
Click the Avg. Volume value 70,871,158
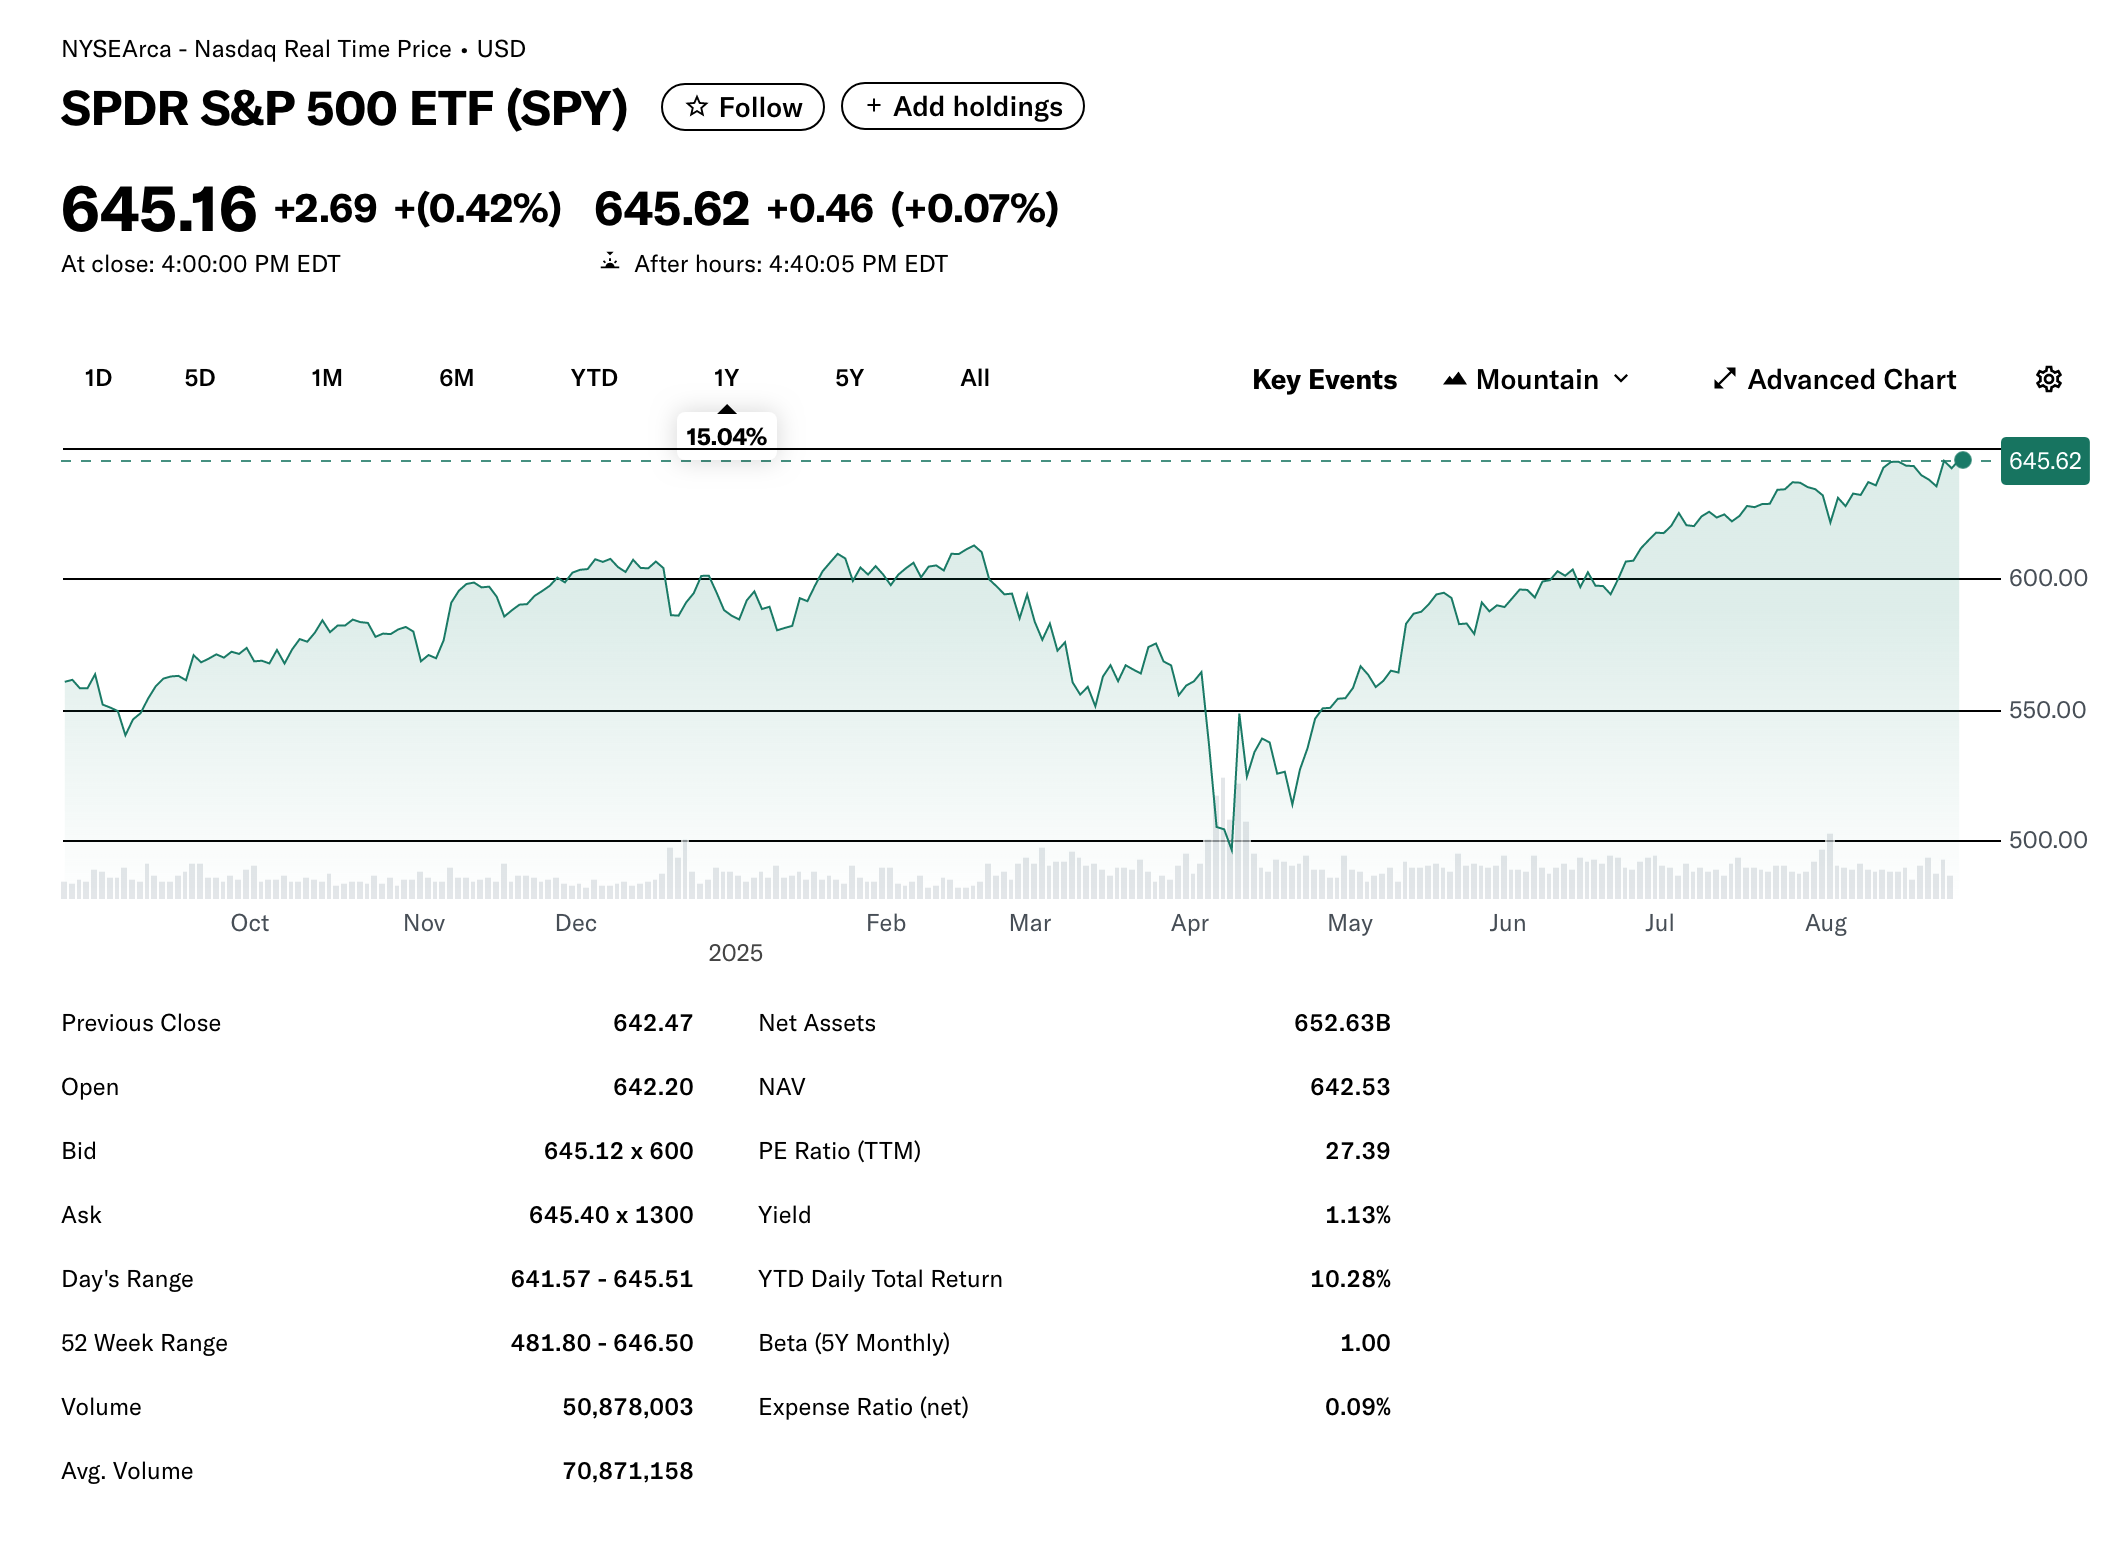(x=628, y=1471)
